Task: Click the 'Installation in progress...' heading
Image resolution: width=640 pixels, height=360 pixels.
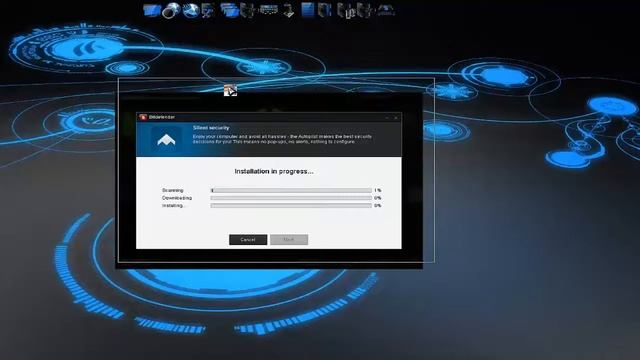Action: click(x=274, y=171)
